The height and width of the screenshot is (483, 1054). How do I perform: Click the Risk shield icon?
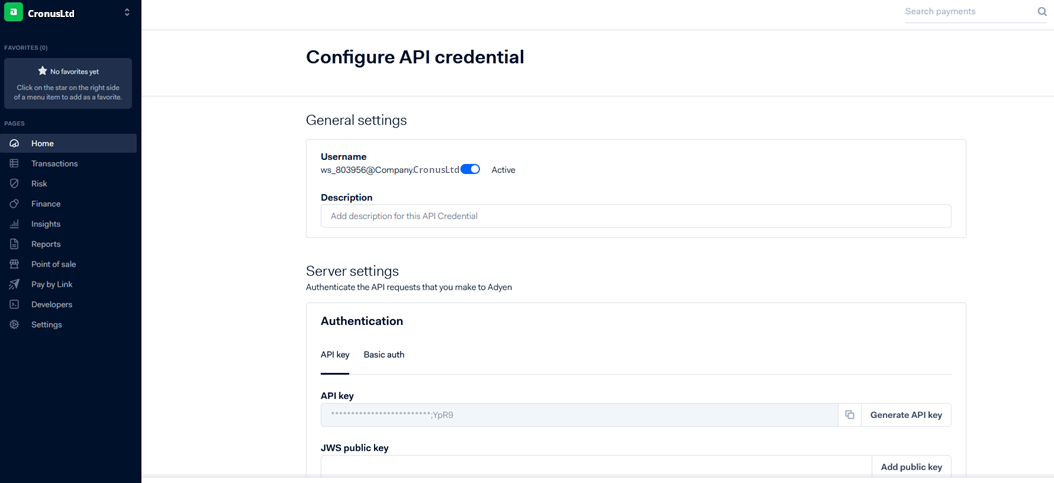14,184
